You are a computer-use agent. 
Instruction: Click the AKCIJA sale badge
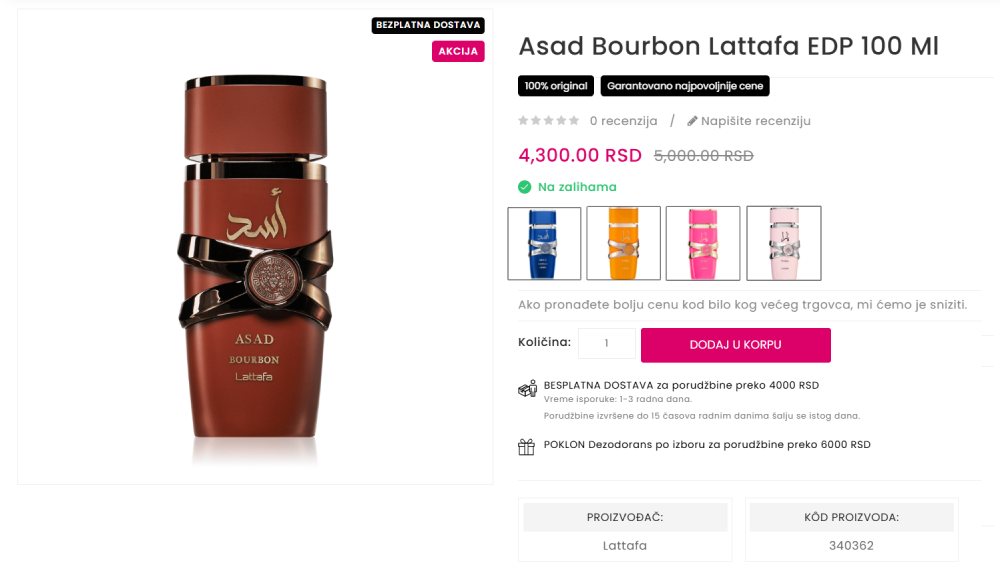click(x=458, y=51)
